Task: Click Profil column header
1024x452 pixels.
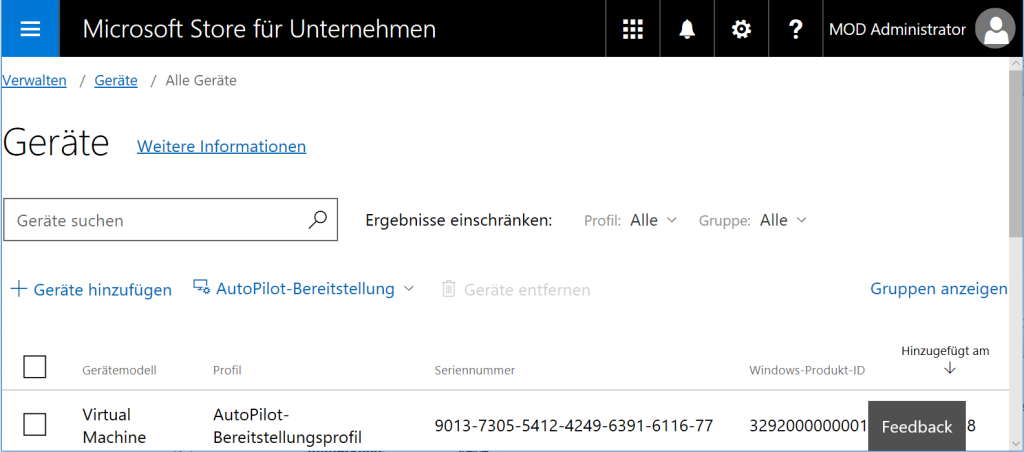Action: (x=227, y=370)
